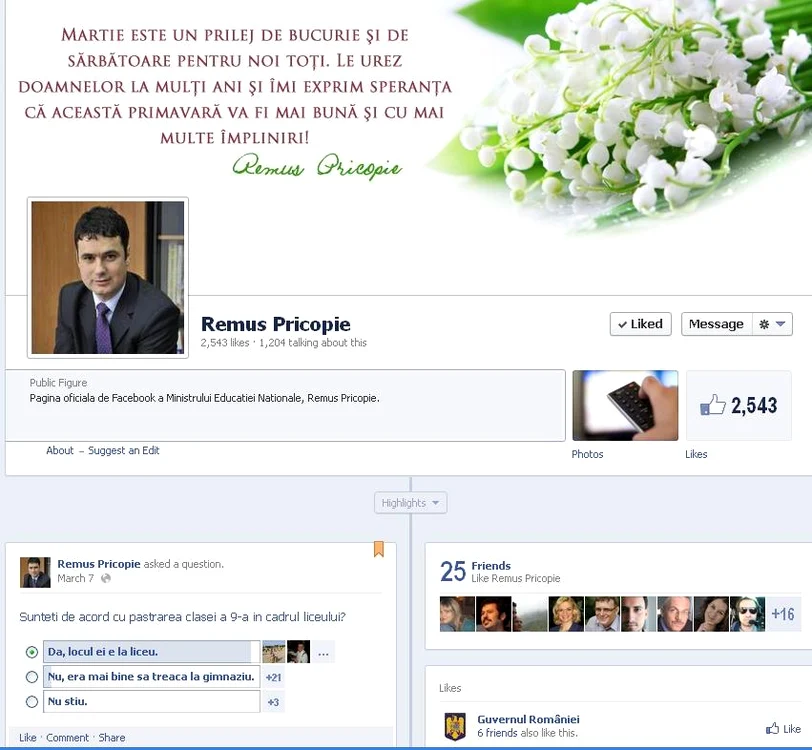Screen dimensions: 812x750
Task: Click the thumbs-up Likes box showing 2,543
Action: (739, 406)
